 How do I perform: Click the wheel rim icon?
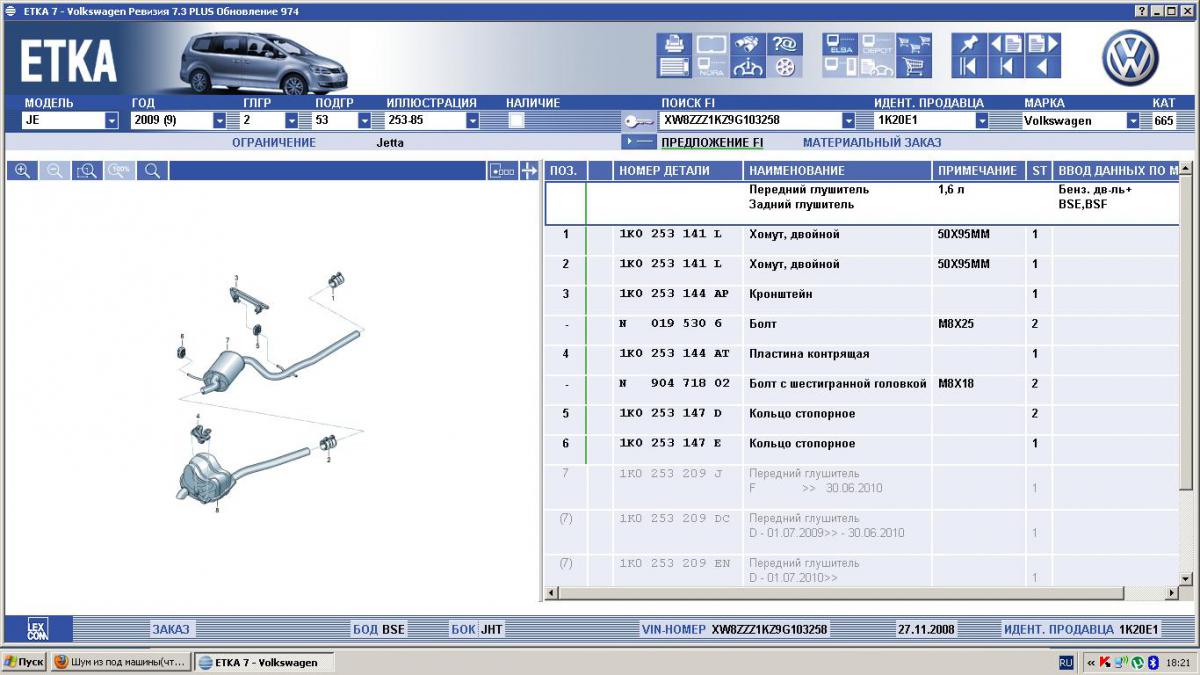[x=785, y=67]
